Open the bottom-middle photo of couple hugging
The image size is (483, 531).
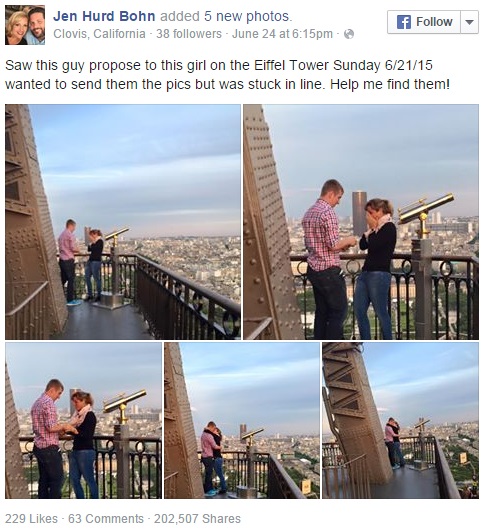click(242, 420)
